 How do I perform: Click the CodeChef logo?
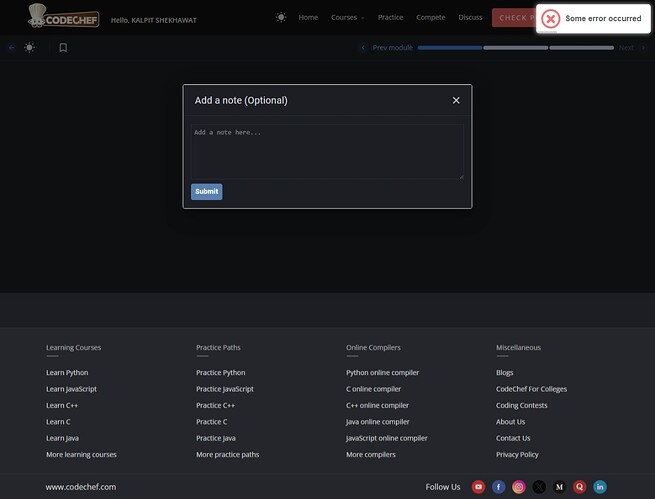(x=63, y=16)
